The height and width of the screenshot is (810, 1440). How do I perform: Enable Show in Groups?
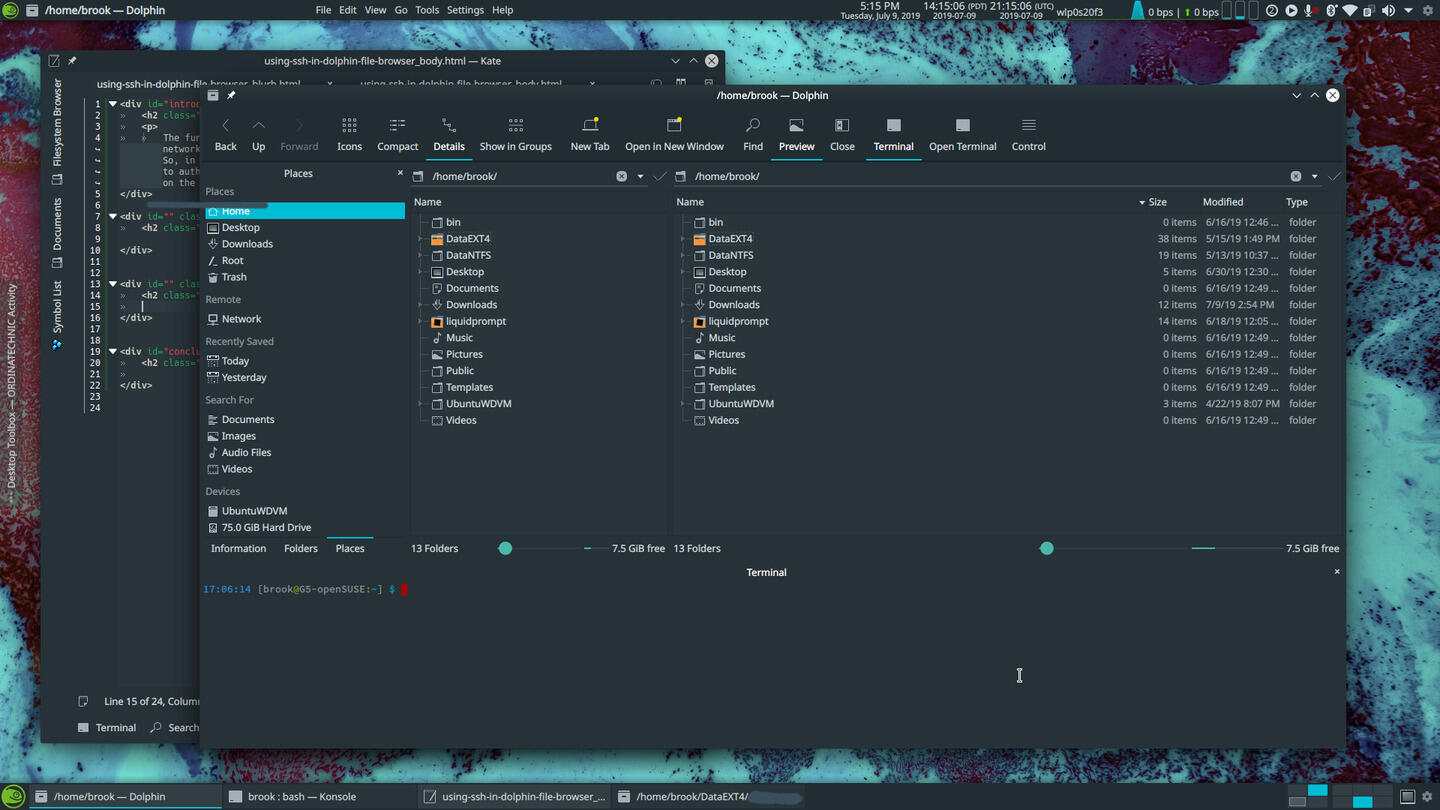click(x=515, y=133)
